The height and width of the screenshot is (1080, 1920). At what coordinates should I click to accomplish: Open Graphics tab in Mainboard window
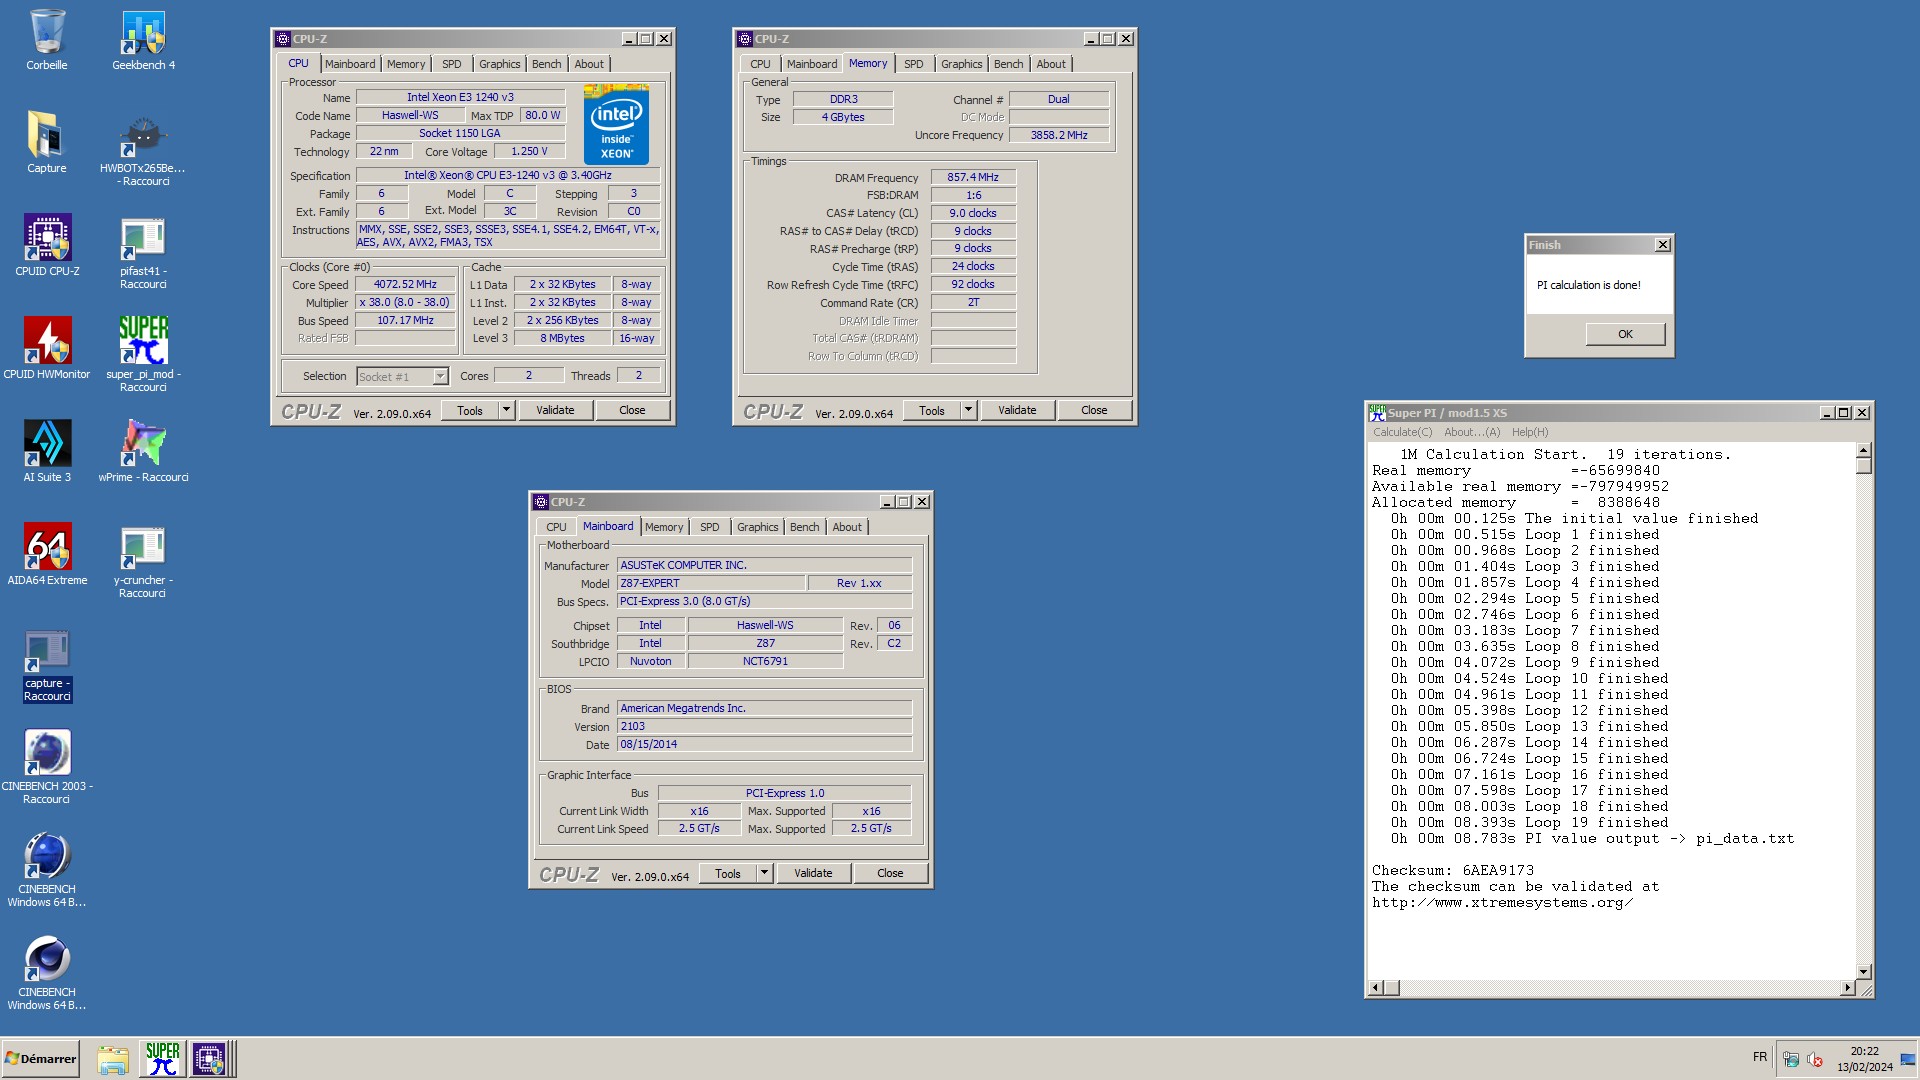[757, 527]
